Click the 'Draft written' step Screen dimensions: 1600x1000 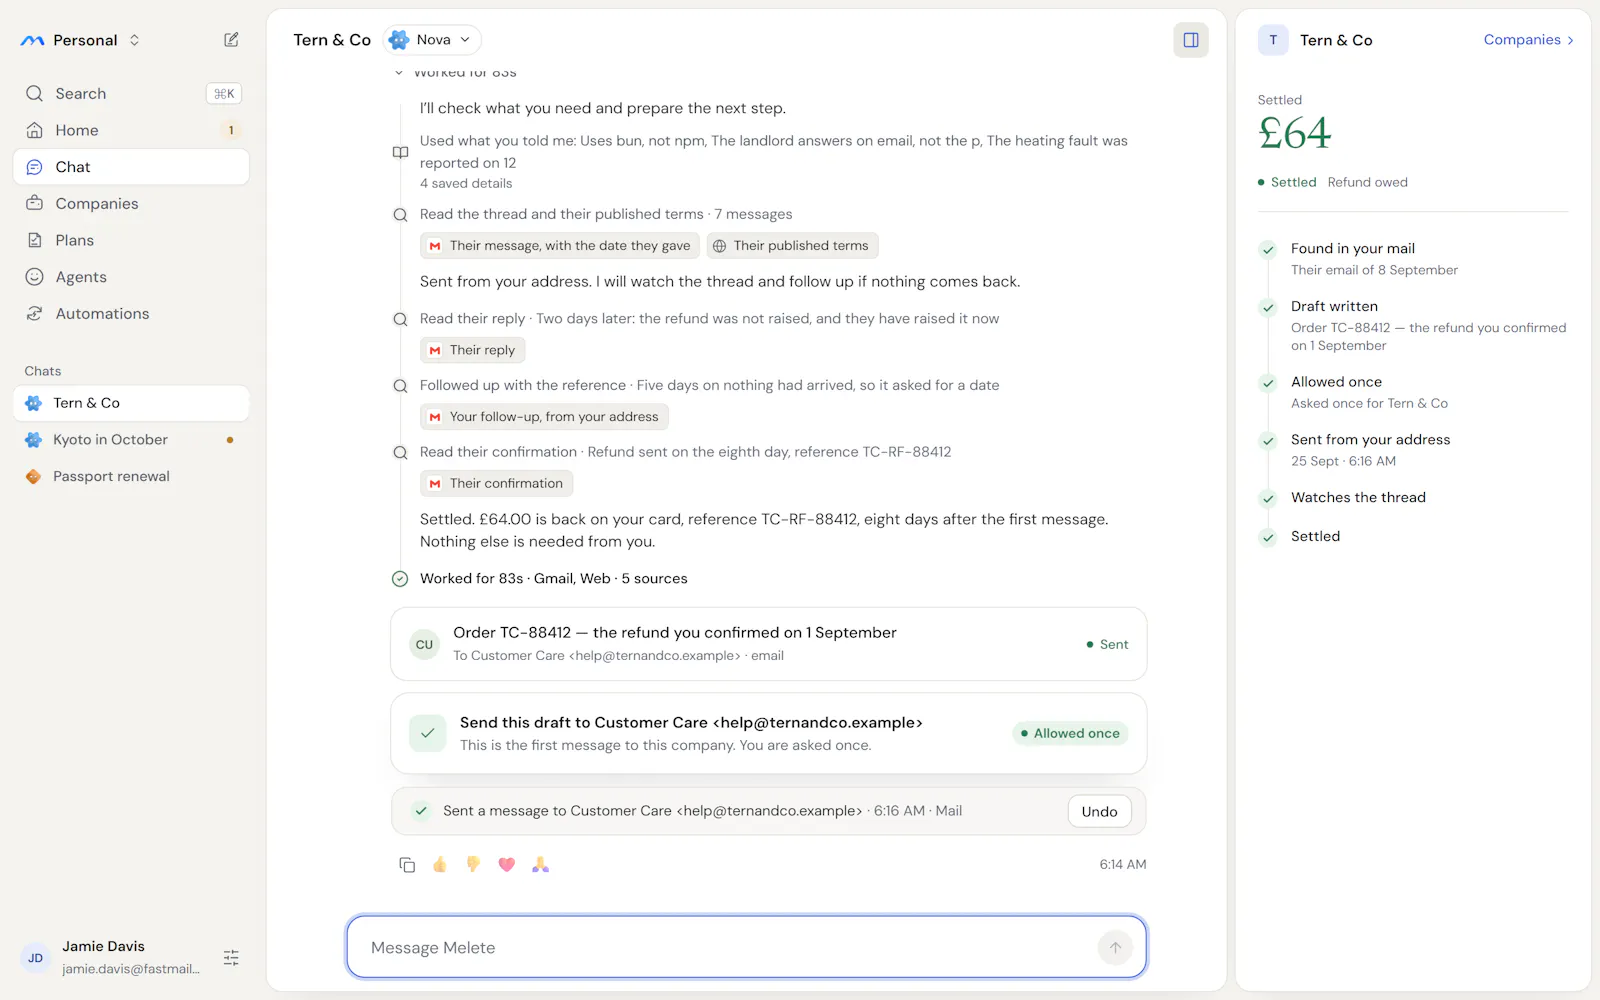(1413, 325)
